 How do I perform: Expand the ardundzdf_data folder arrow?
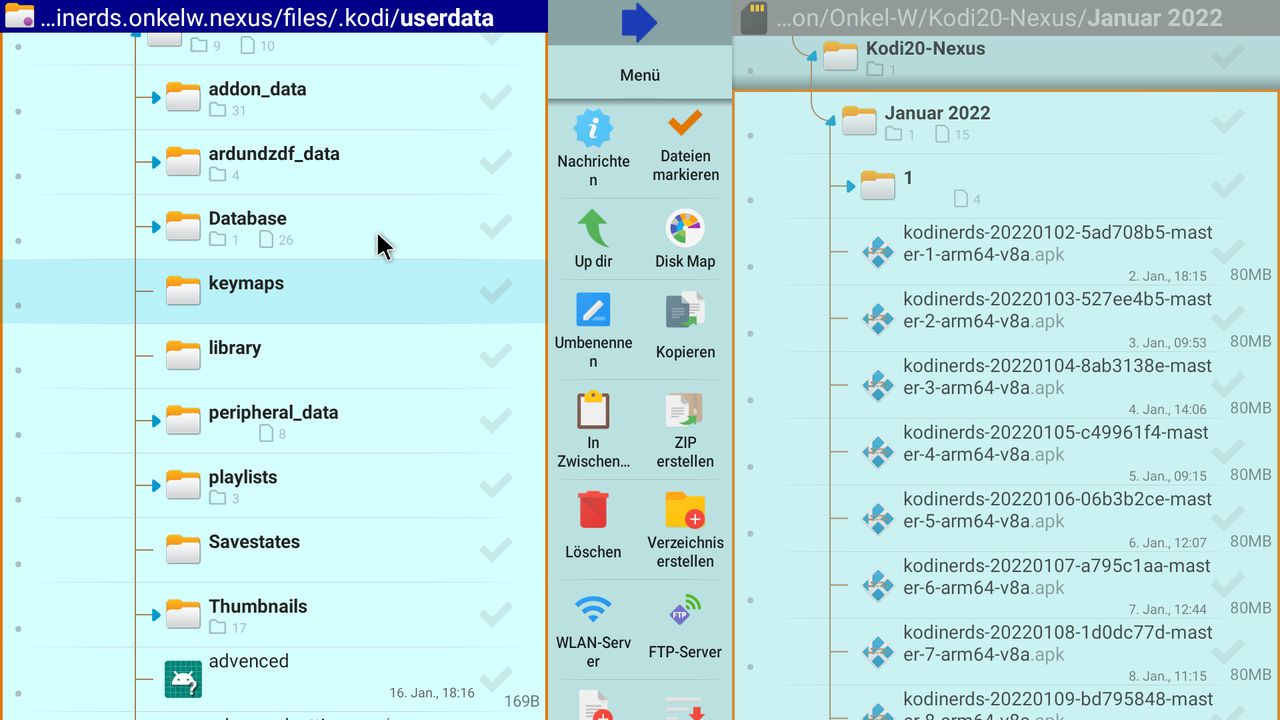pyautogui.click(x=156, y=162)
